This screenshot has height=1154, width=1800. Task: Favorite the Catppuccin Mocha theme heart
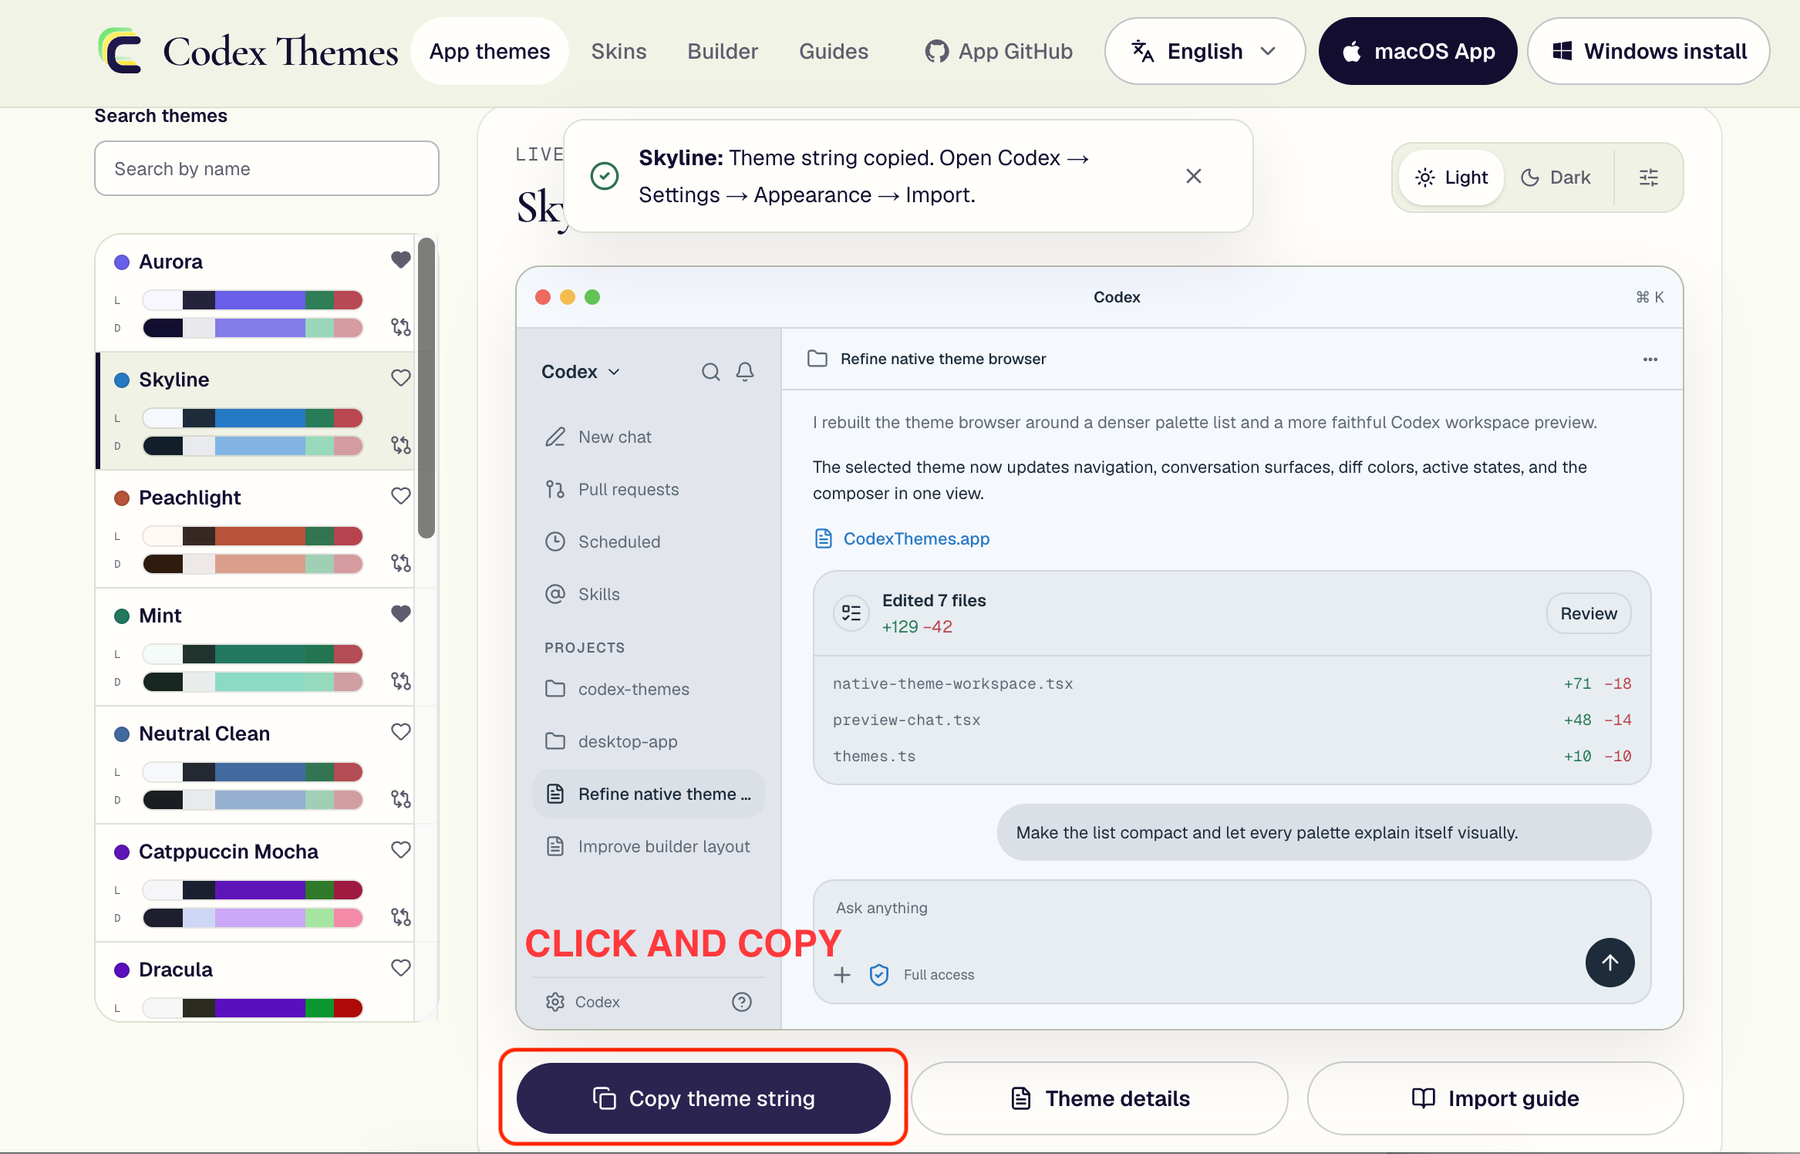click(401, 850)
